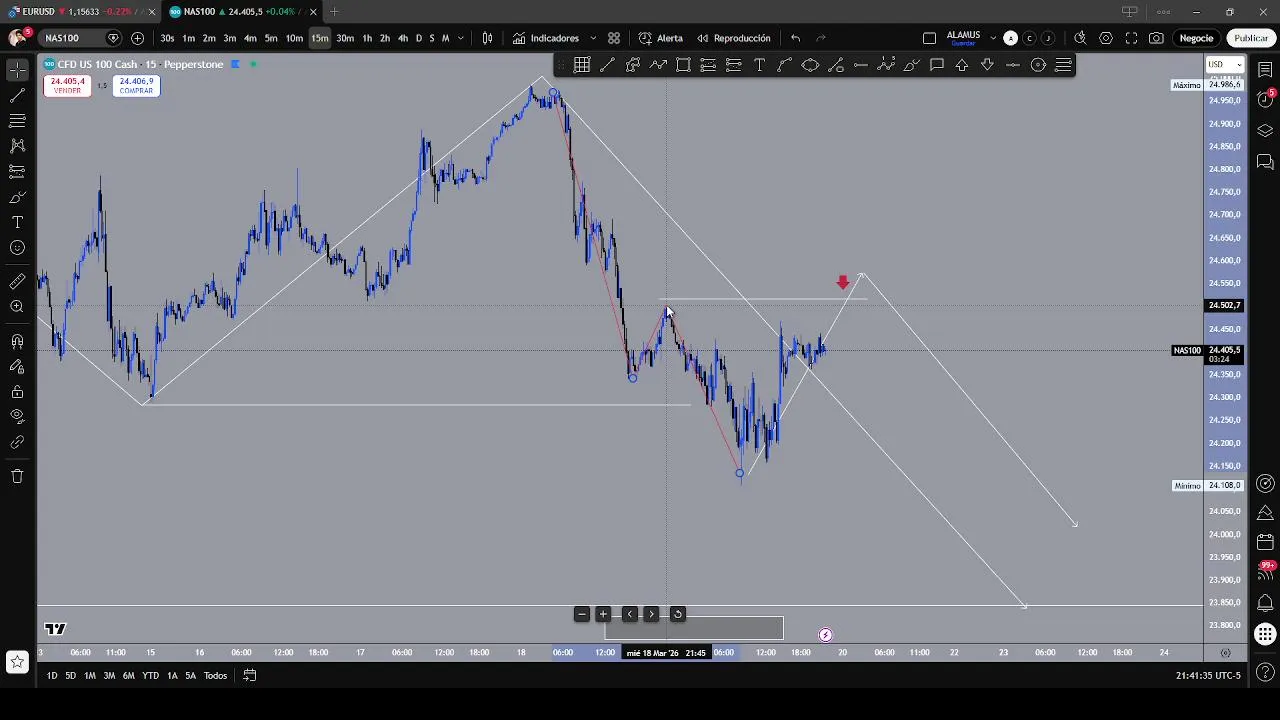The width and height of the screenshot is (1280, 720).
Task: Start bar replay with Reproducción button
Action: point(734,38)
